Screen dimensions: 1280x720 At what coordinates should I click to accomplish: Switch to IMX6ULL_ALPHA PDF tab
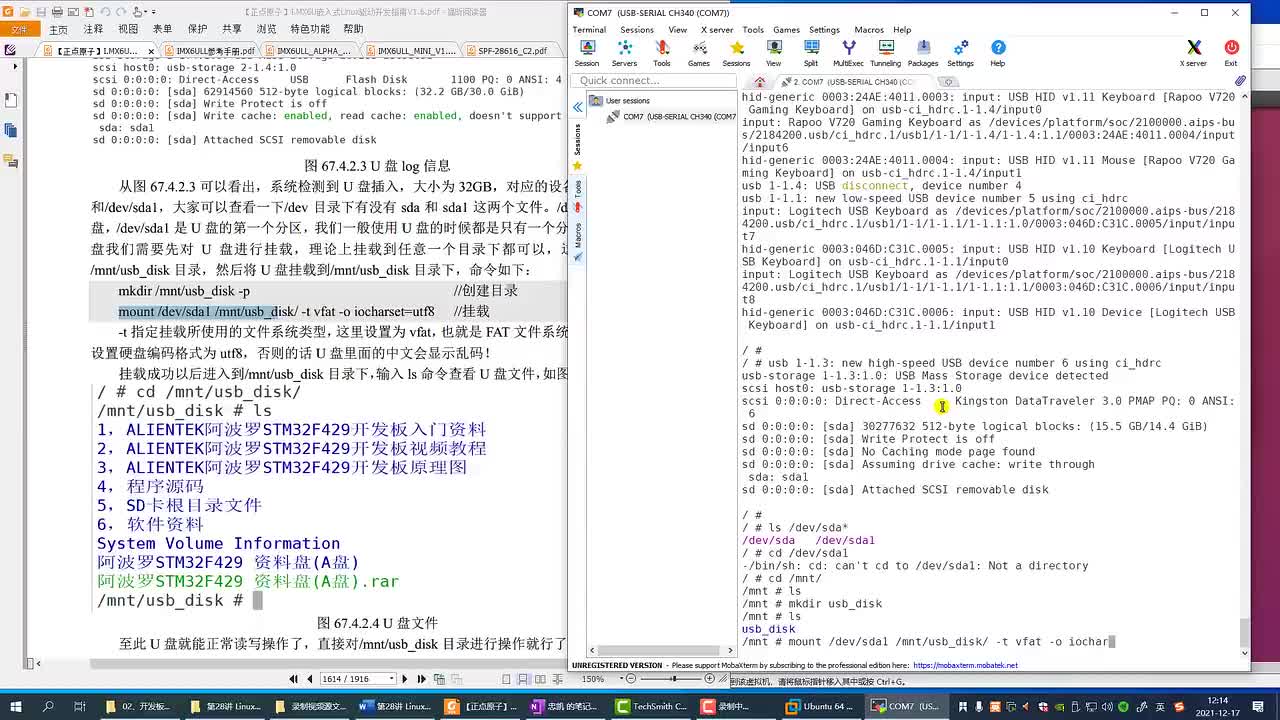point(311,50)
